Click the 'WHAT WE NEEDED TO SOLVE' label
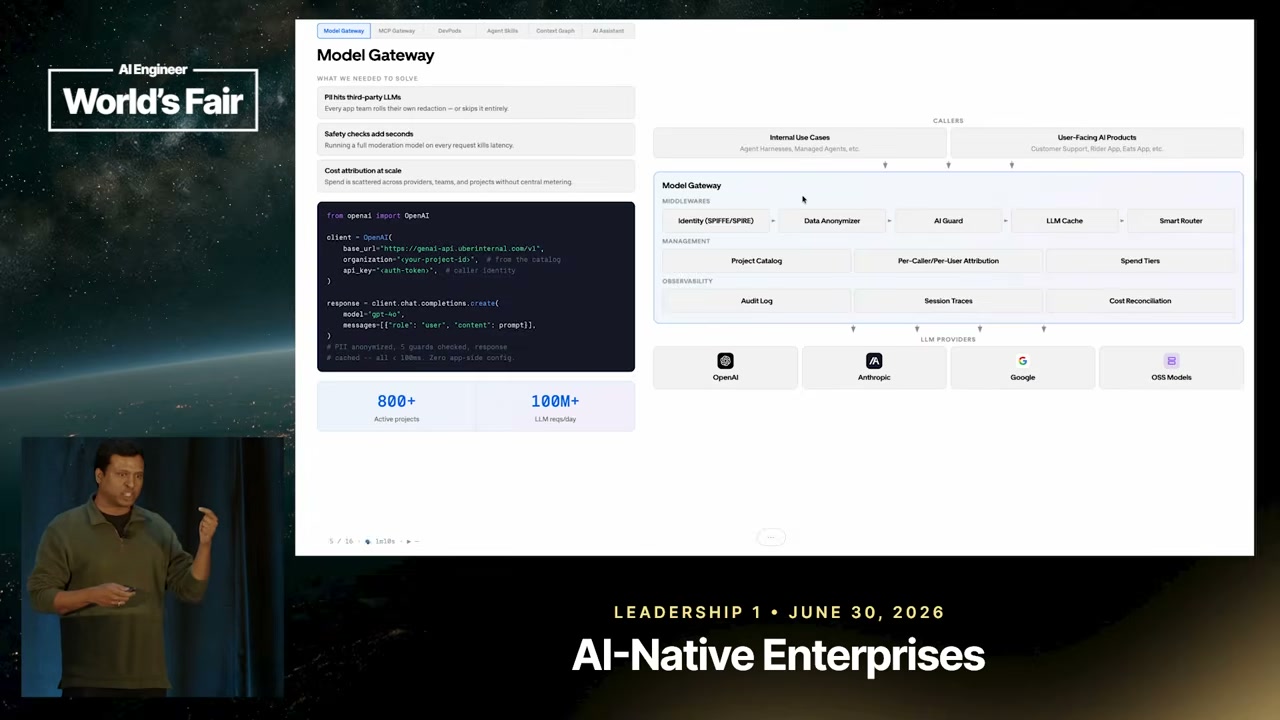 (367, 78)
